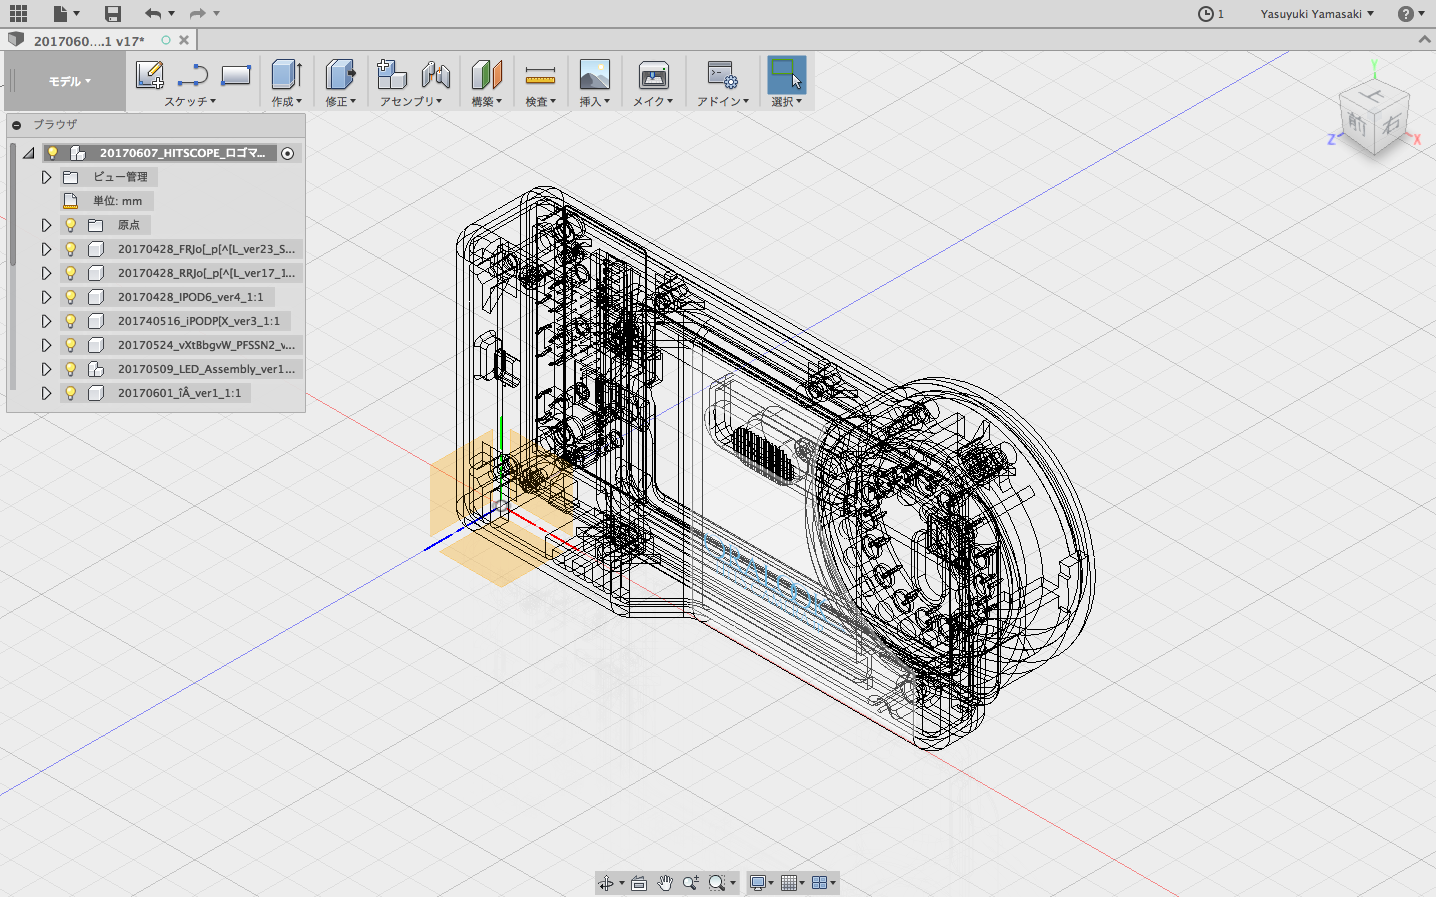
Task: Click the Modify (修正) tool icon
Action: (x=340, y=75)
